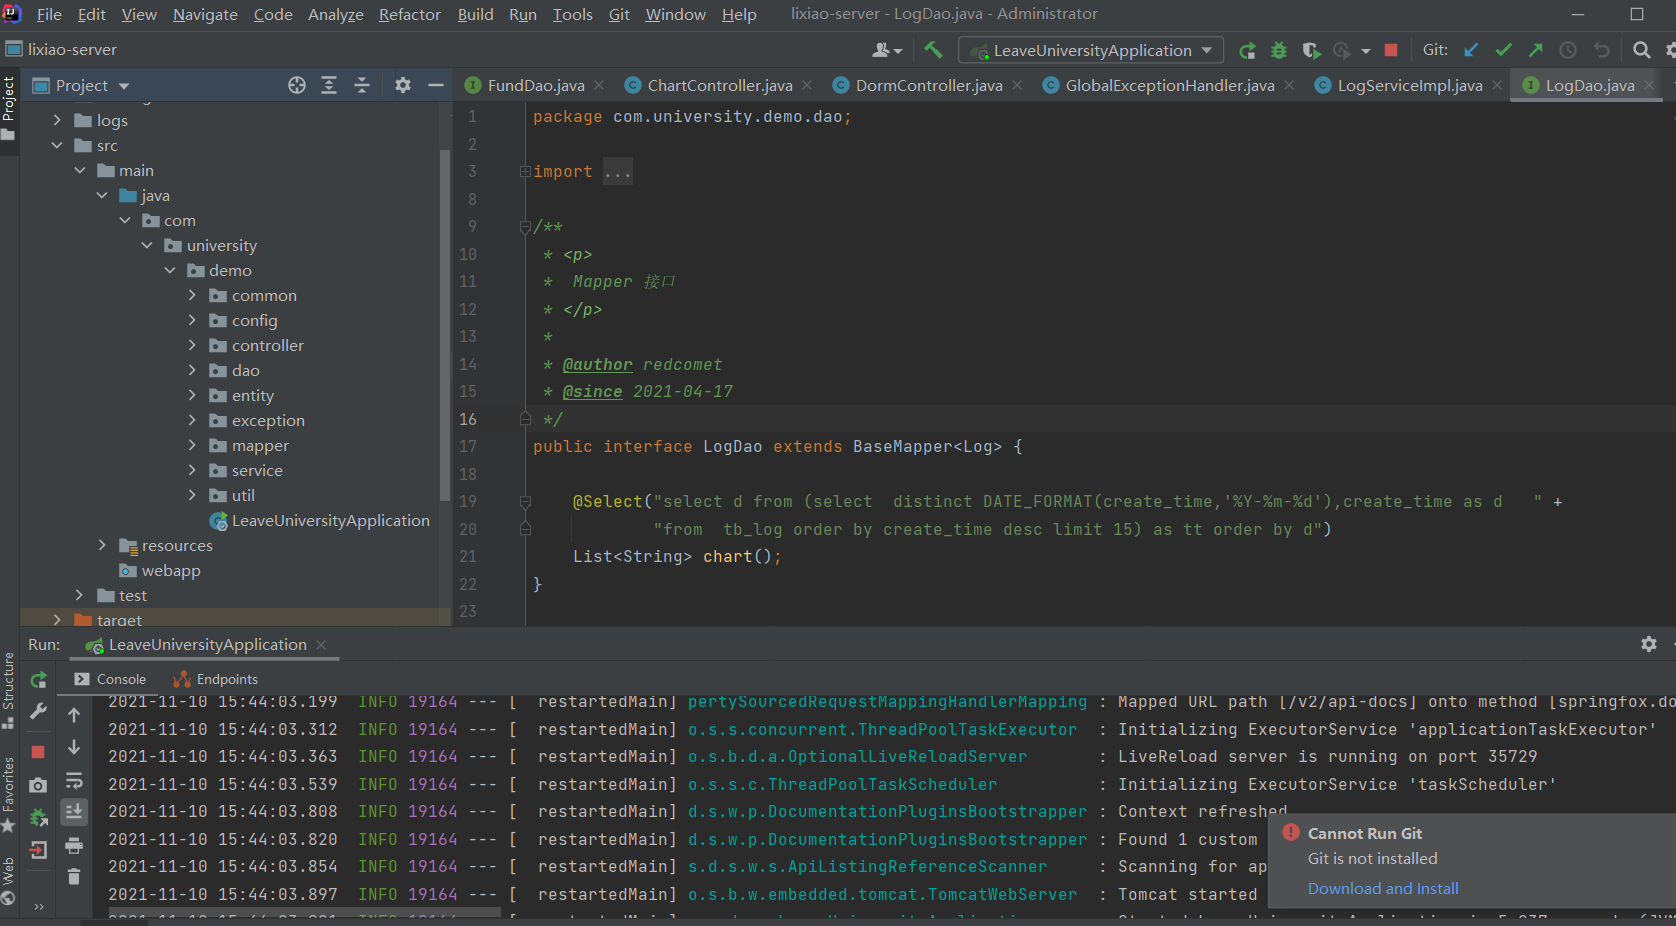Stop process from Run panel sidebar
The height and width of the screenshot is (926, 1676).
point(38,752)
